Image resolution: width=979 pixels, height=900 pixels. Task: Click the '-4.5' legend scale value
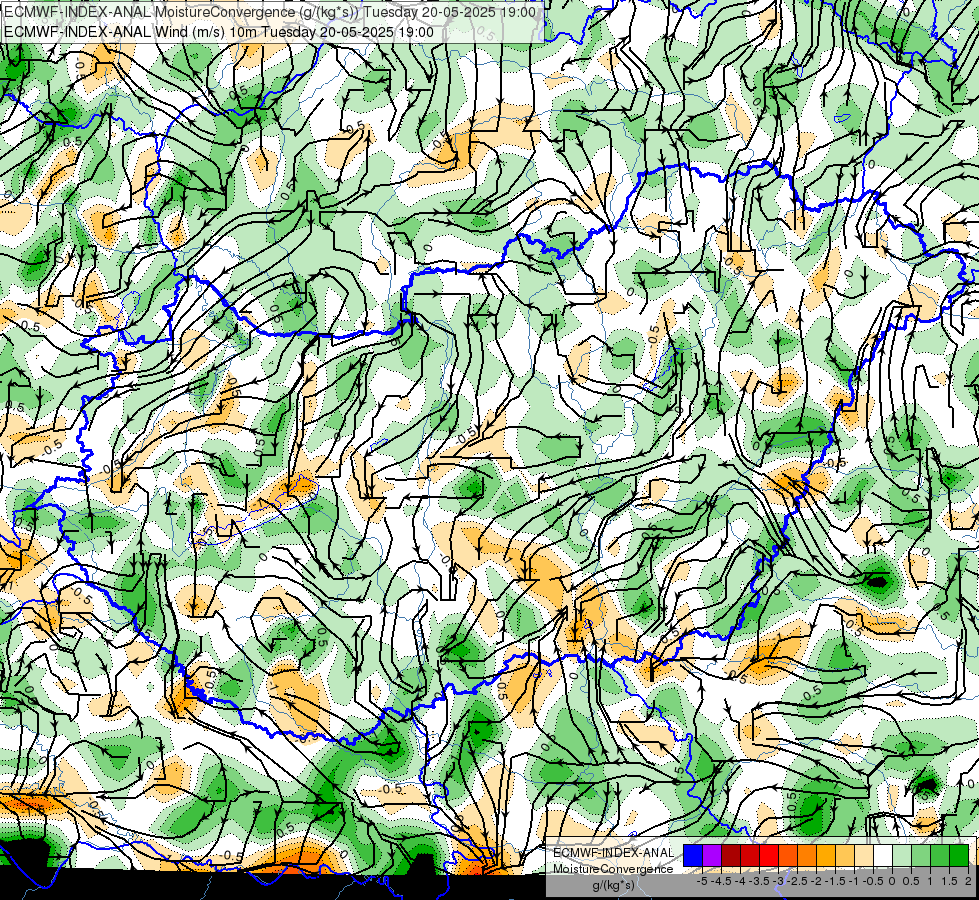[x=722, y=881]
